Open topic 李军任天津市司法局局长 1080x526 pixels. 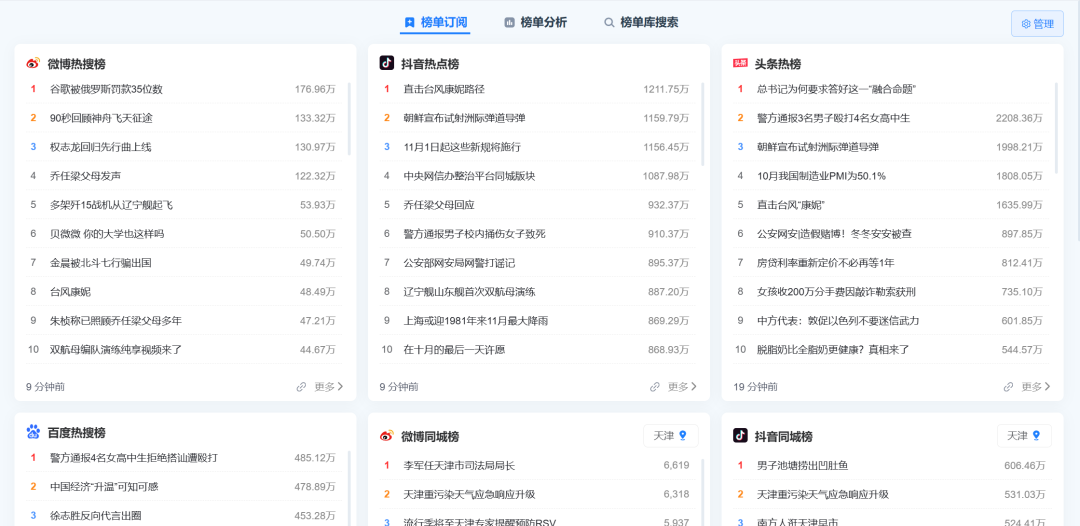[459, 465]
